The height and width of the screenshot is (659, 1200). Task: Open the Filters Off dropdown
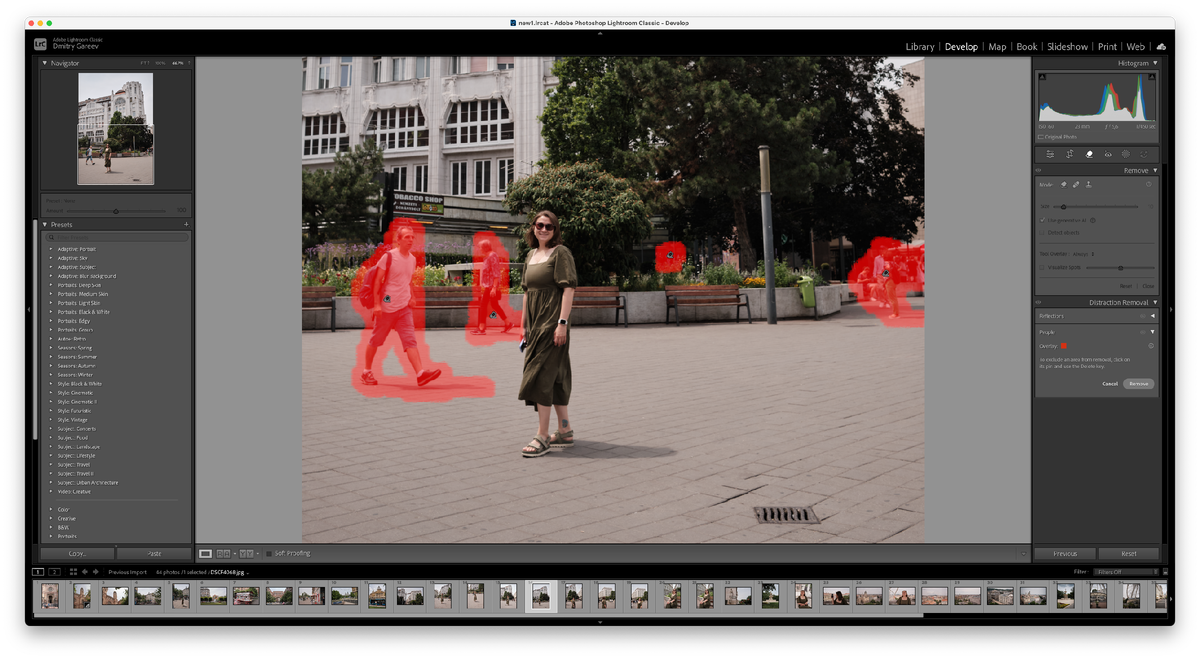(1127, 572)
